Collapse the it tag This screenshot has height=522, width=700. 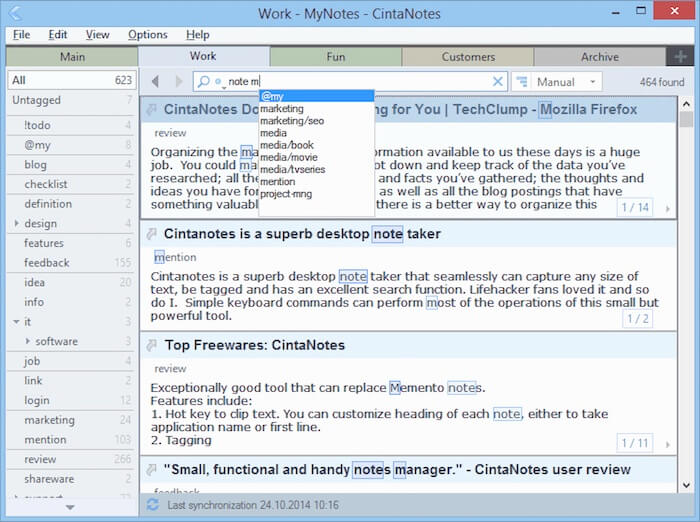tap(16, 322)
